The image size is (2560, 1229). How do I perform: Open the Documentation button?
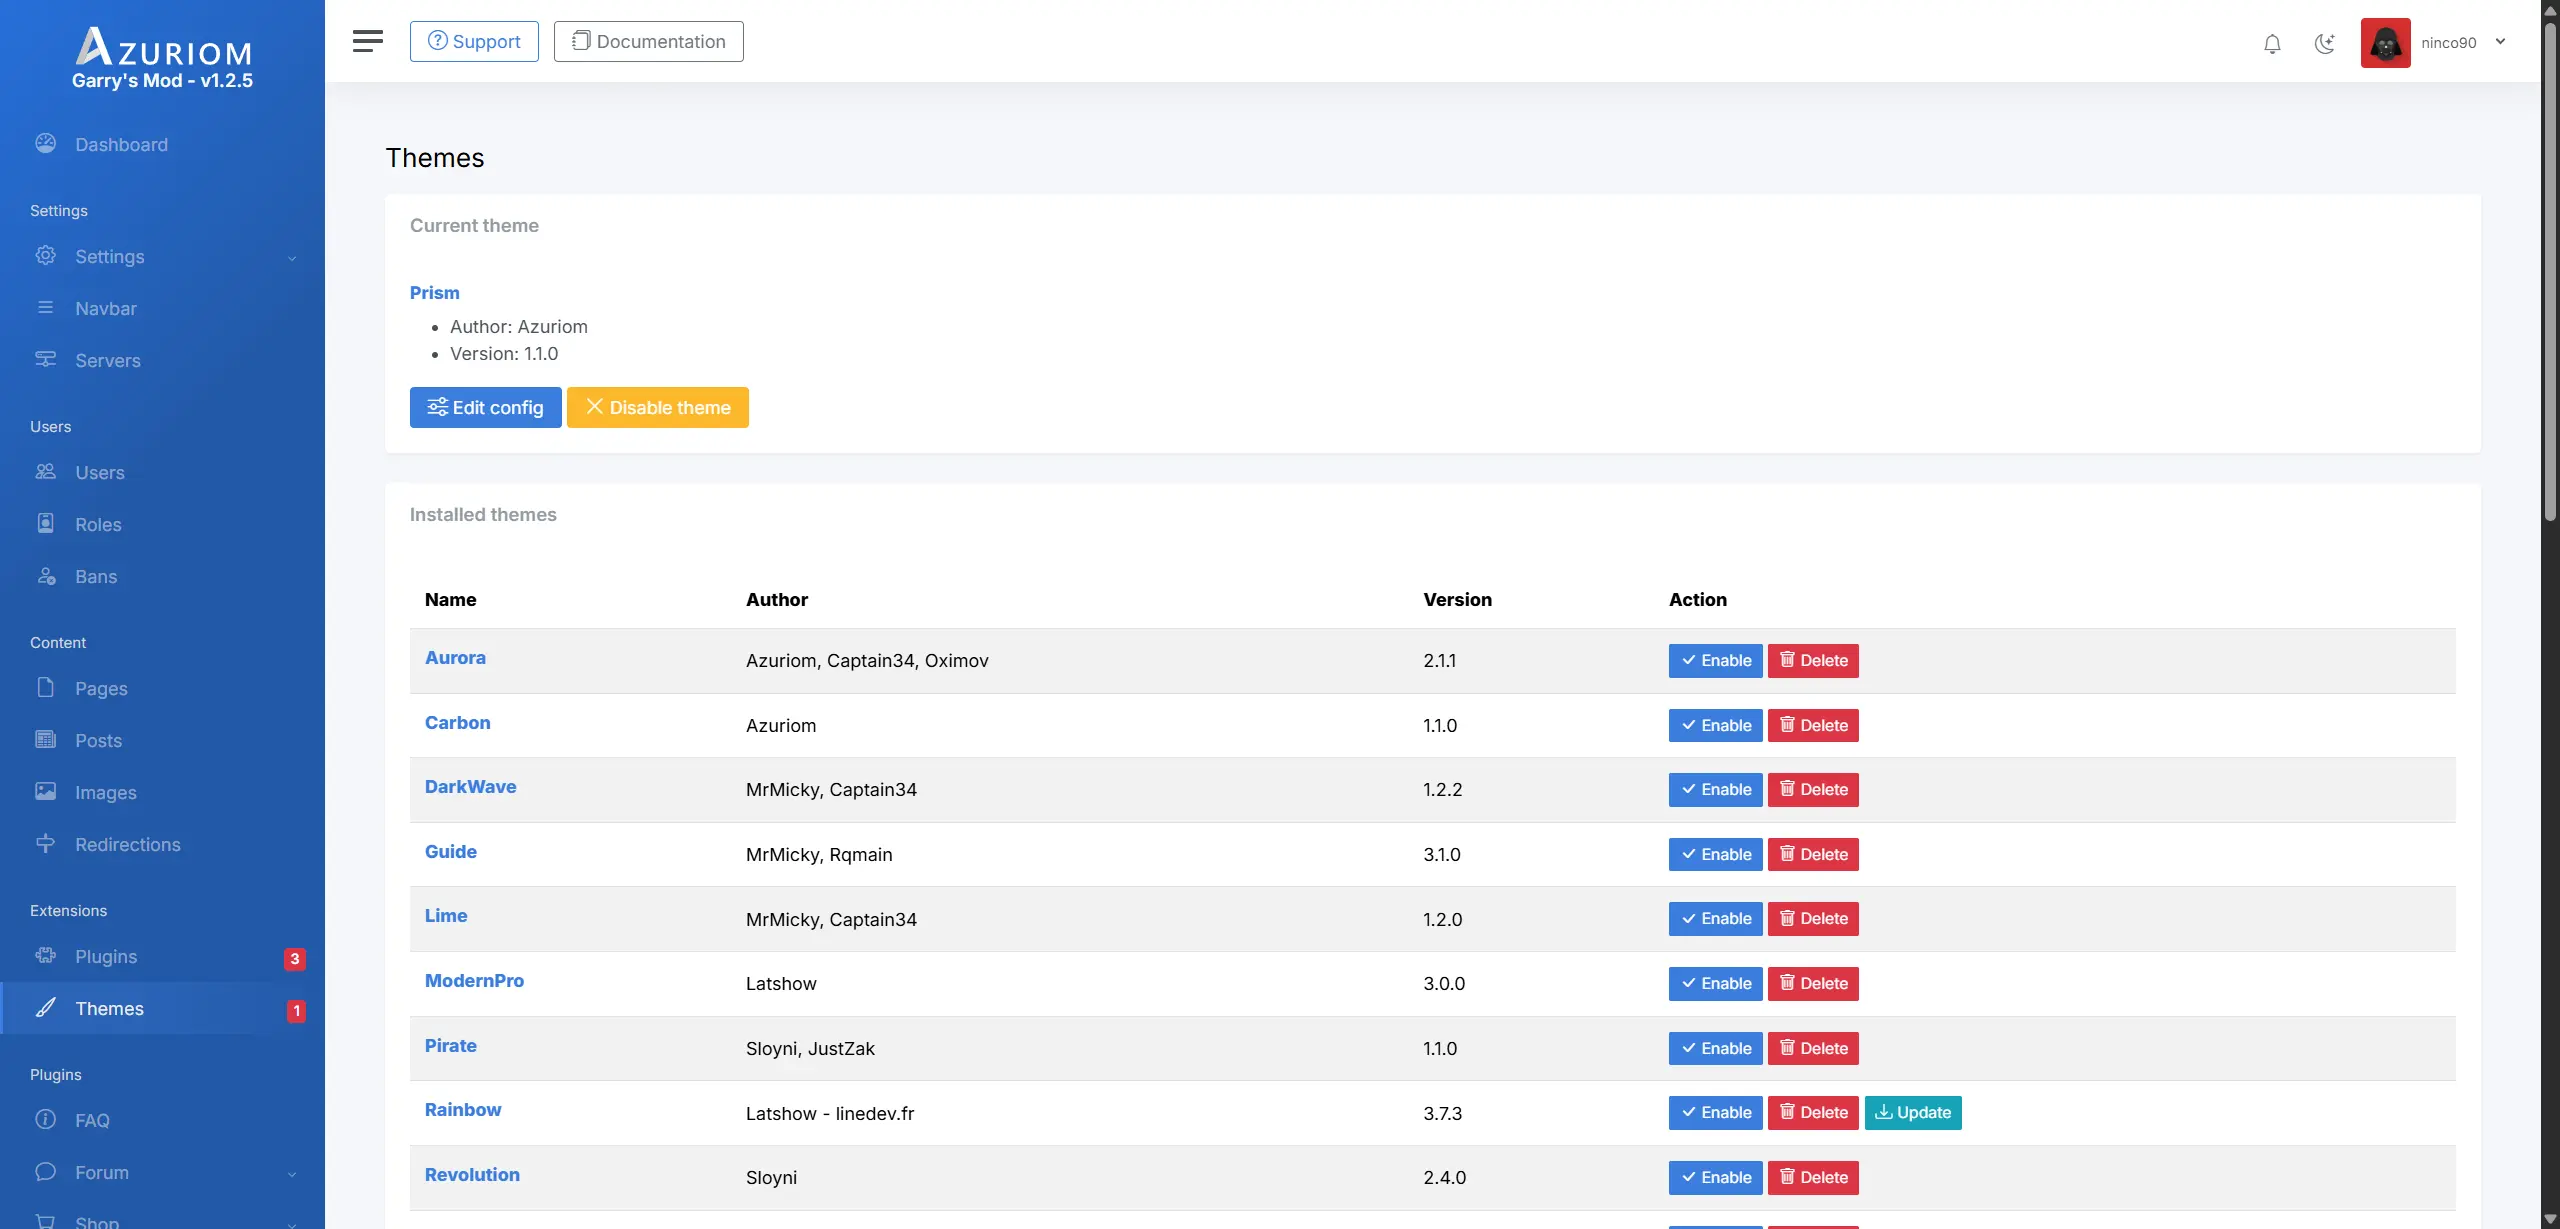click(648, 41)
